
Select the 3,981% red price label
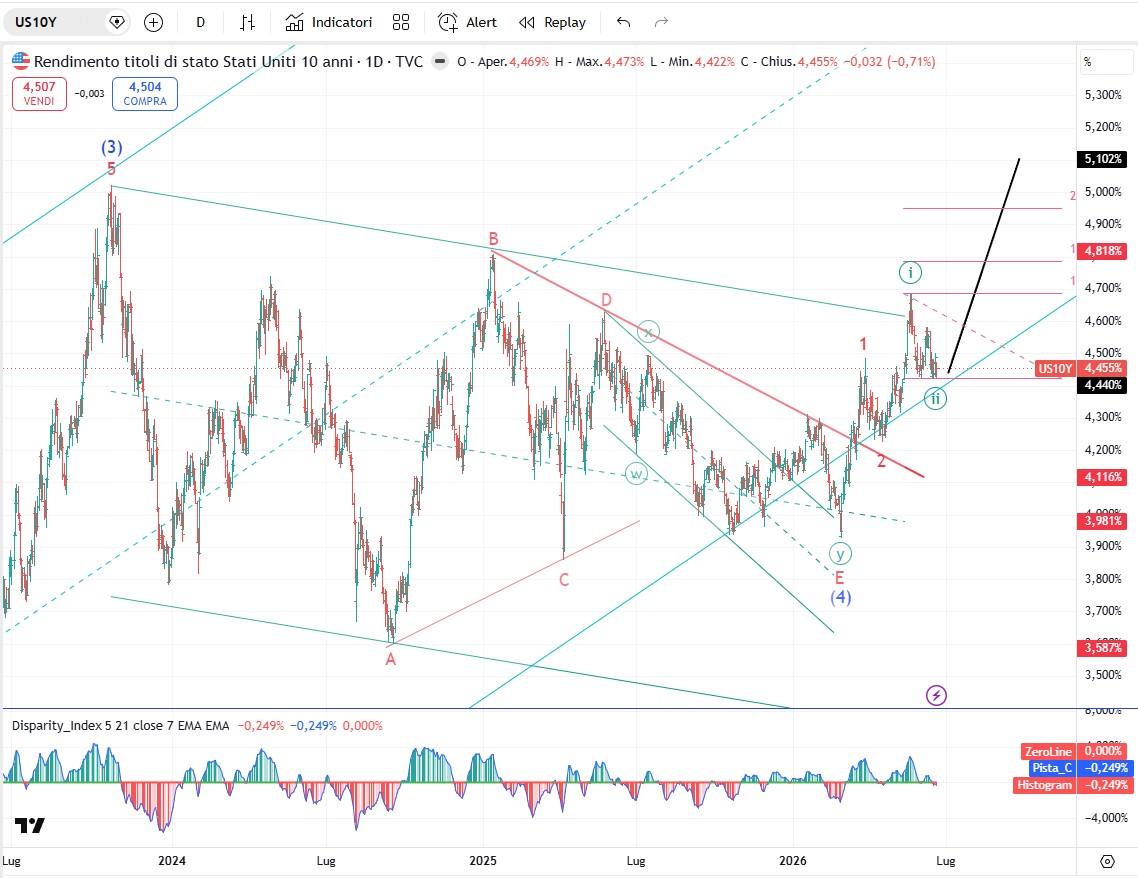point(1103,521)
